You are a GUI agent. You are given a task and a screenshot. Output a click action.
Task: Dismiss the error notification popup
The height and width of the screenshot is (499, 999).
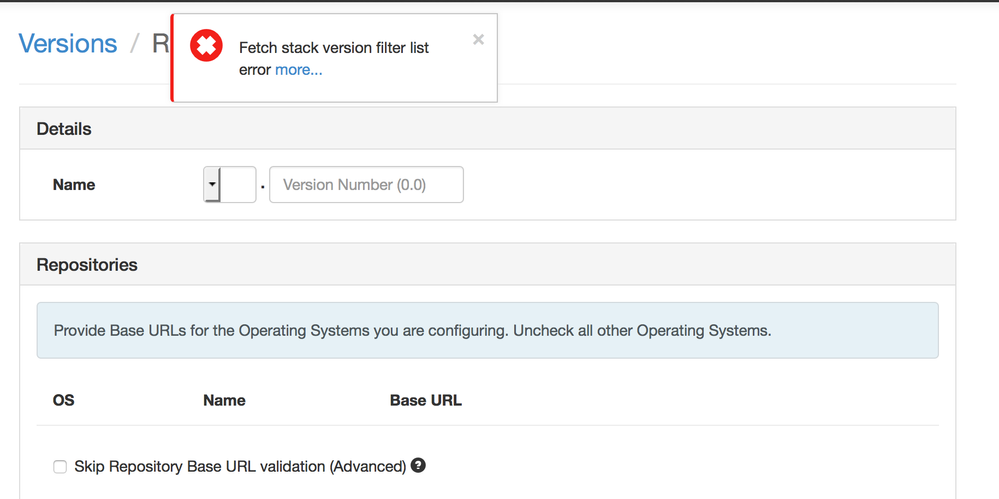point(478,40)
